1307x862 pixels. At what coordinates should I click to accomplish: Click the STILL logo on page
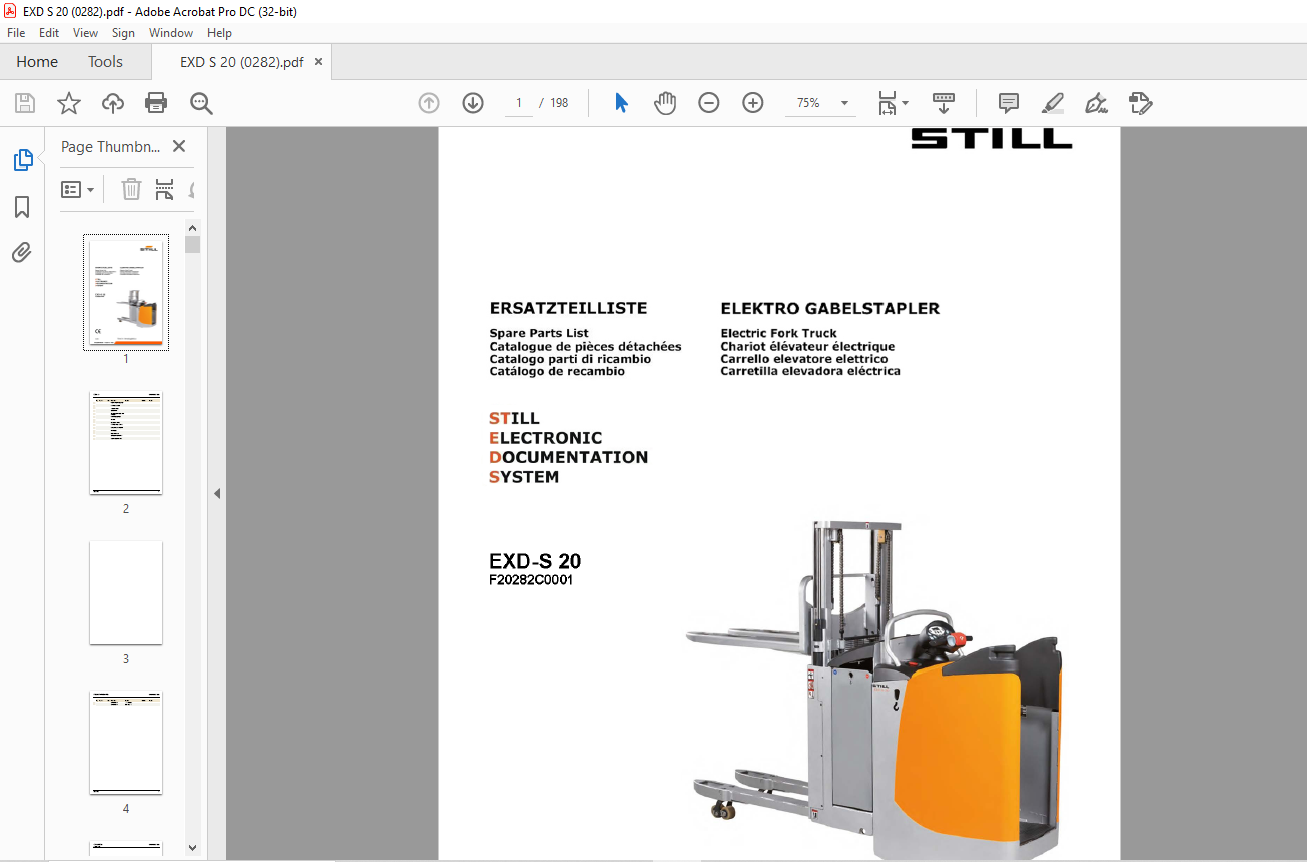coord(991,139)
